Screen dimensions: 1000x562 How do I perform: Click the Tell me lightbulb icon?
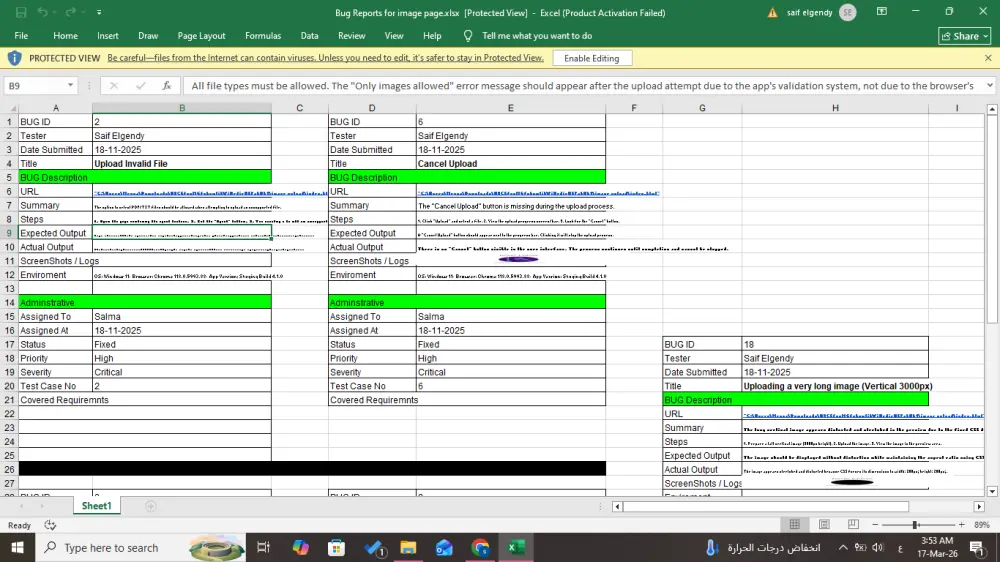coord(467,36)
